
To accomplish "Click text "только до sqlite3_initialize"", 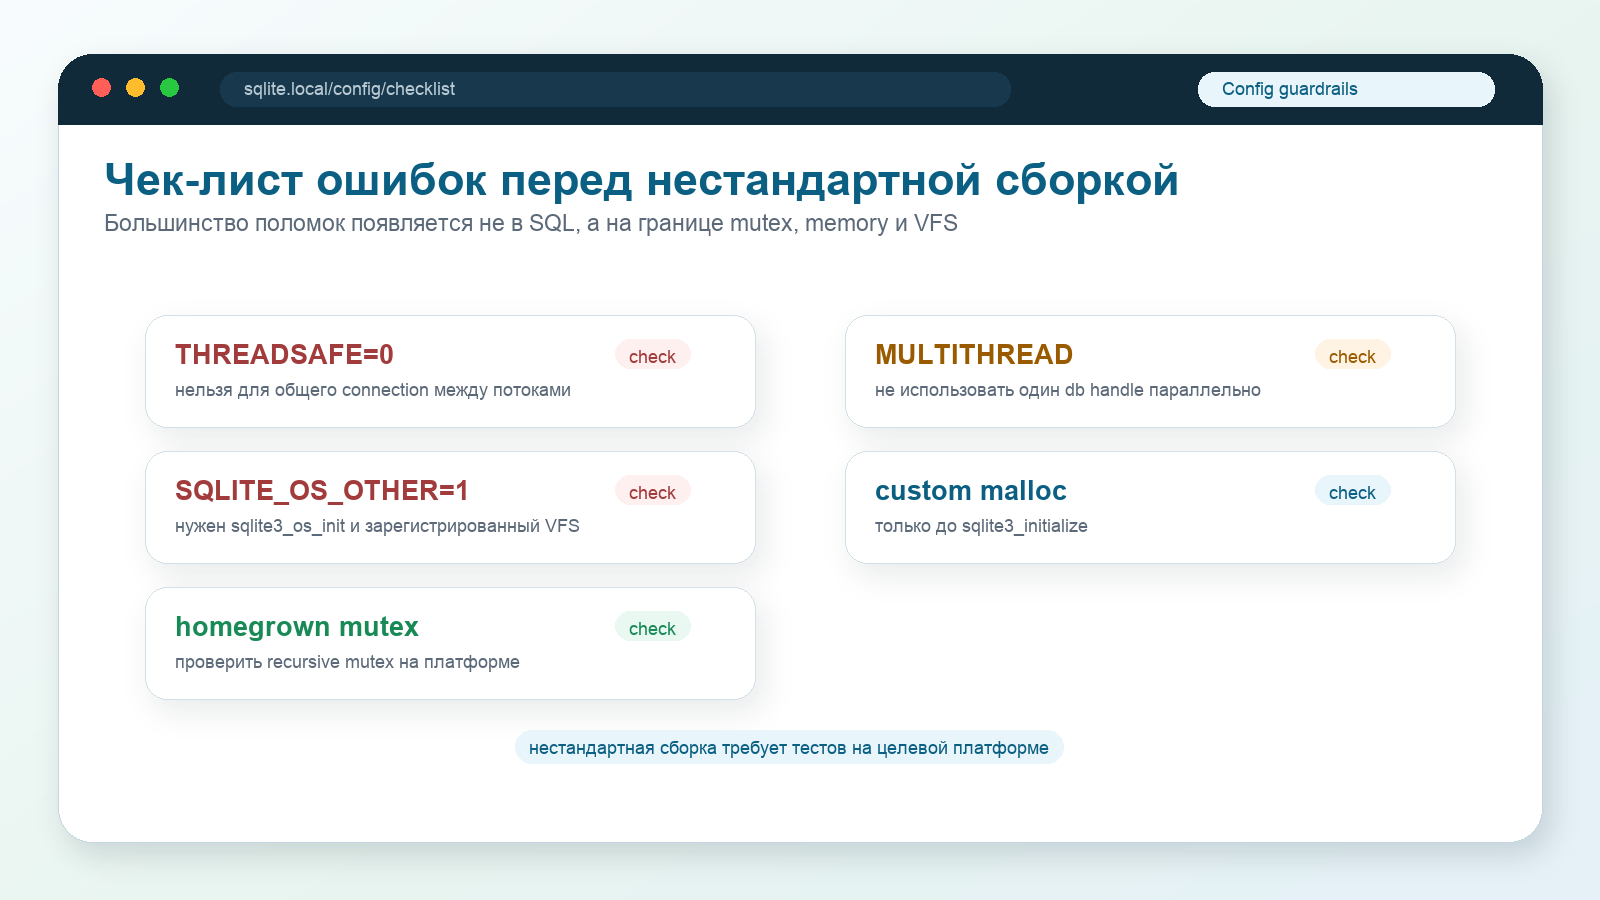I will click(x=981, y=526).
